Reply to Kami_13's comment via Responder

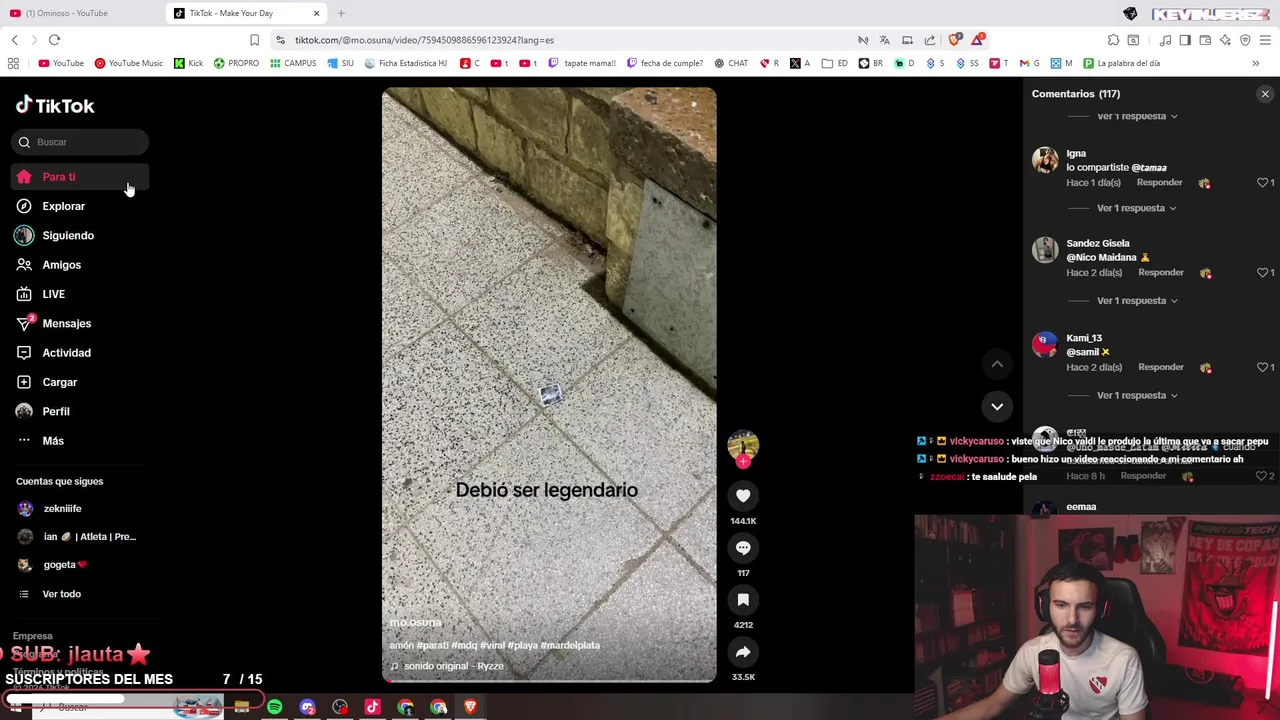coord(1160,368)
